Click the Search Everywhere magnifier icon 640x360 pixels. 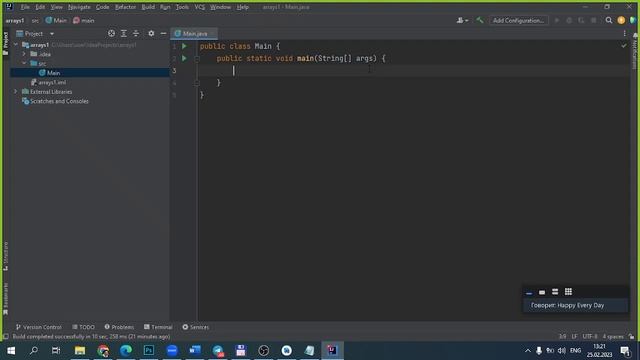[609, 20]
